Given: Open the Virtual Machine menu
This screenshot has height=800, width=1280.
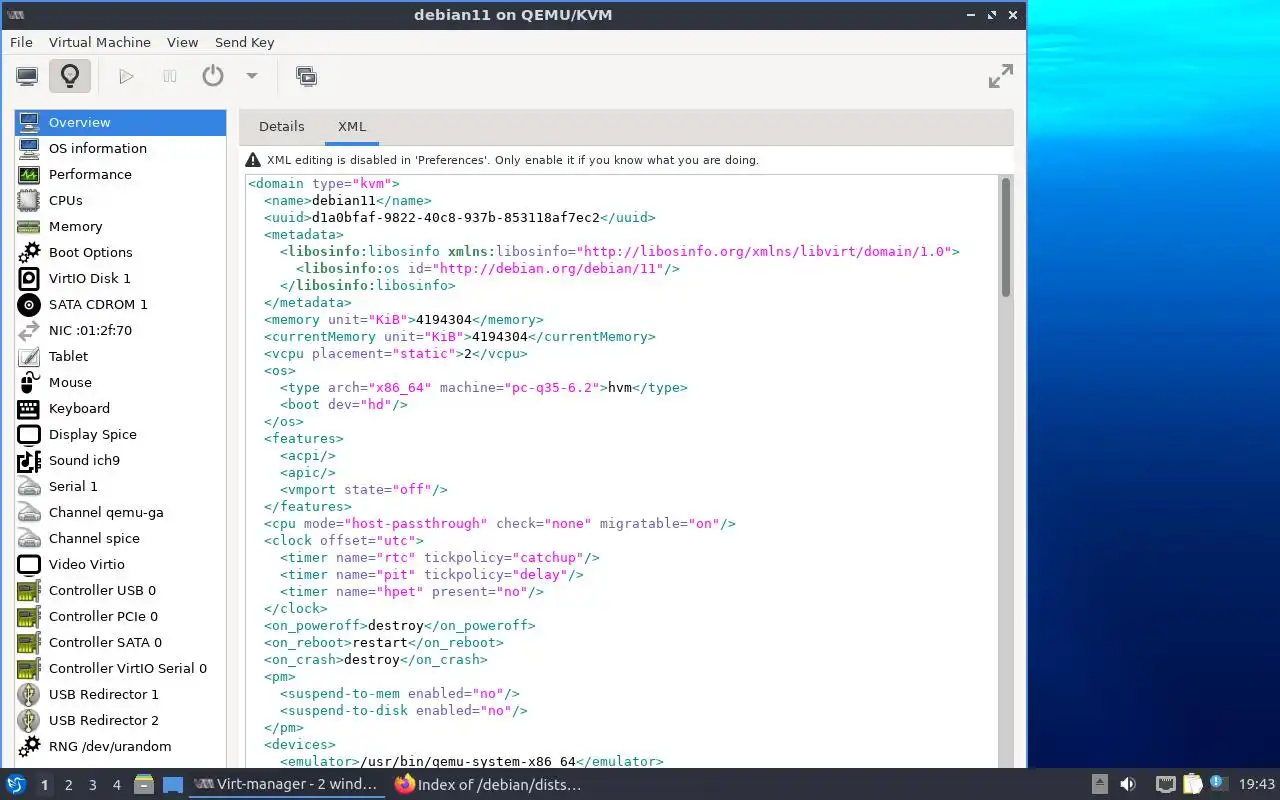Looking at the screenshot, I should coord(100,42).
